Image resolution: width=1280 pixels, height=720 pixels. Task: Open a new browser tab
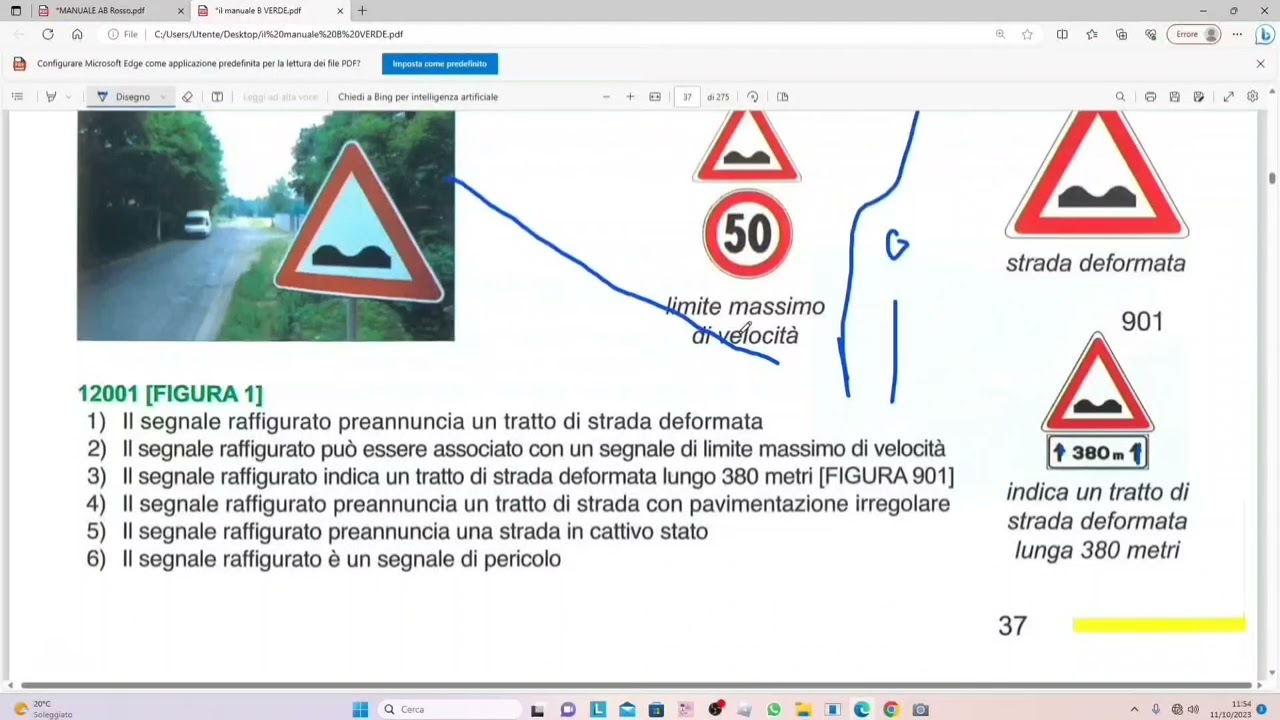click(x=362, y=11)
